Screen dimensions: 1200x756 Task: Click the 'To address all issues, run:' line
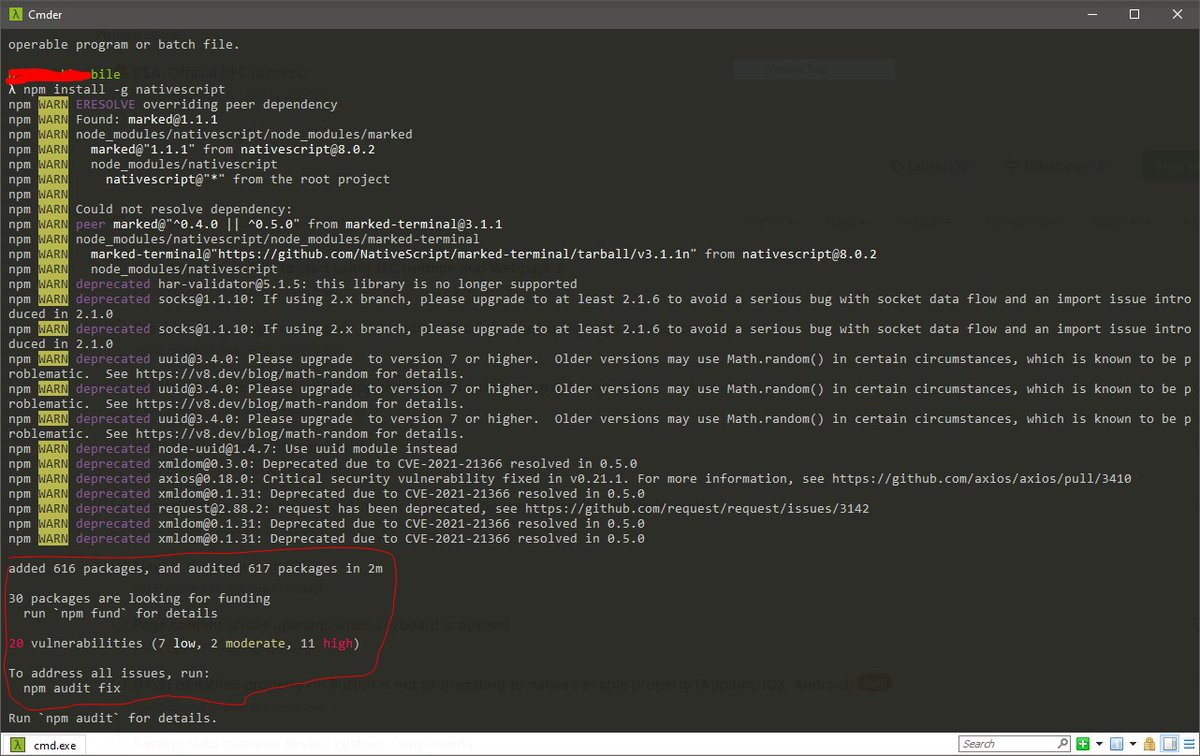click(109, 673)
